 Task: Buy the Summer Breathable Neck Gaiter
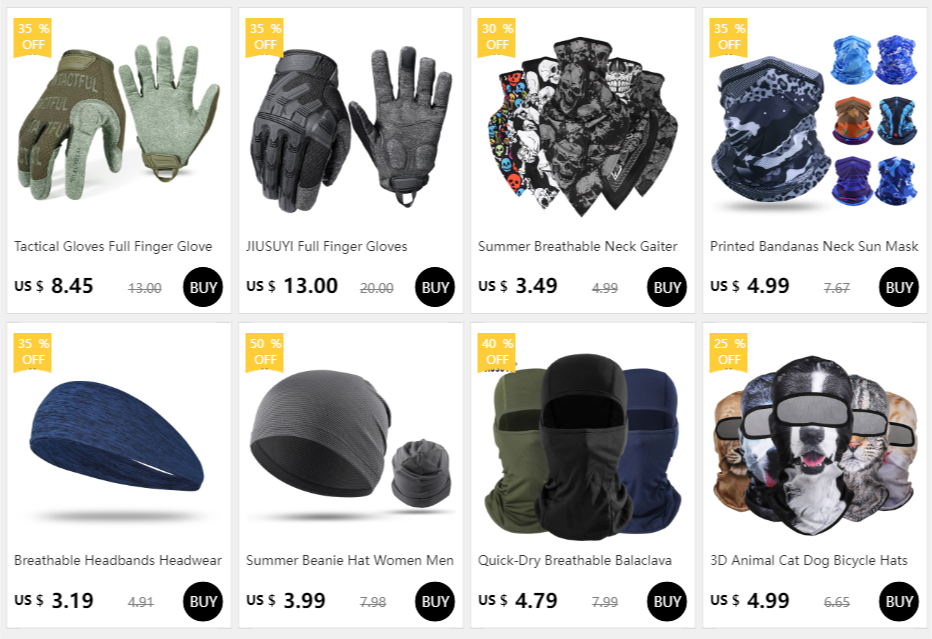(x=666, y=287)
